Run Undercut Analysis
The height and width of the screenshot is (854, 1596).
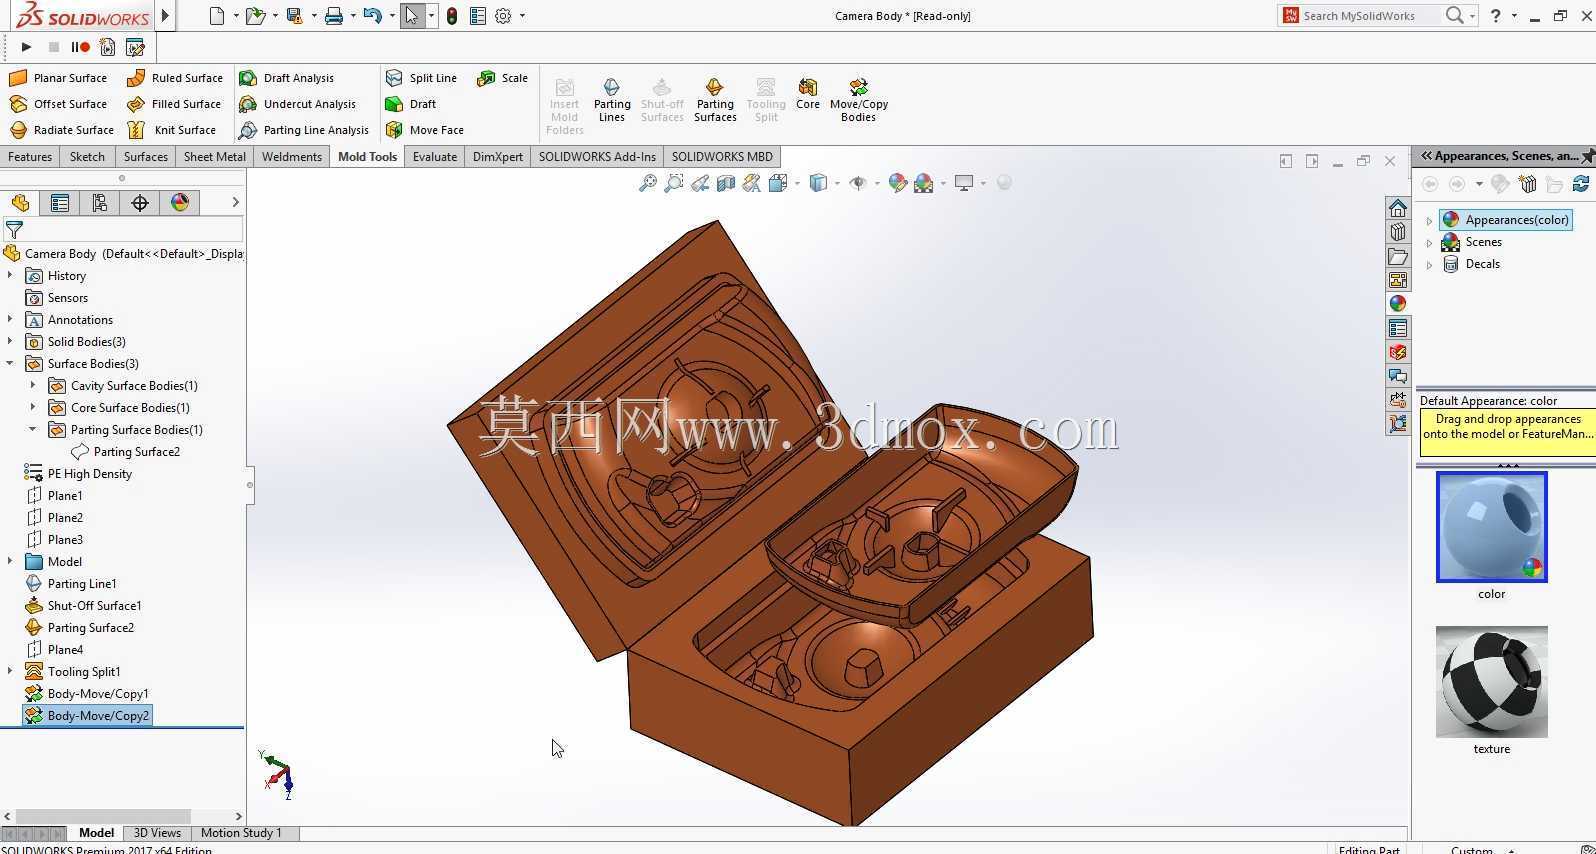click(297, 104)
